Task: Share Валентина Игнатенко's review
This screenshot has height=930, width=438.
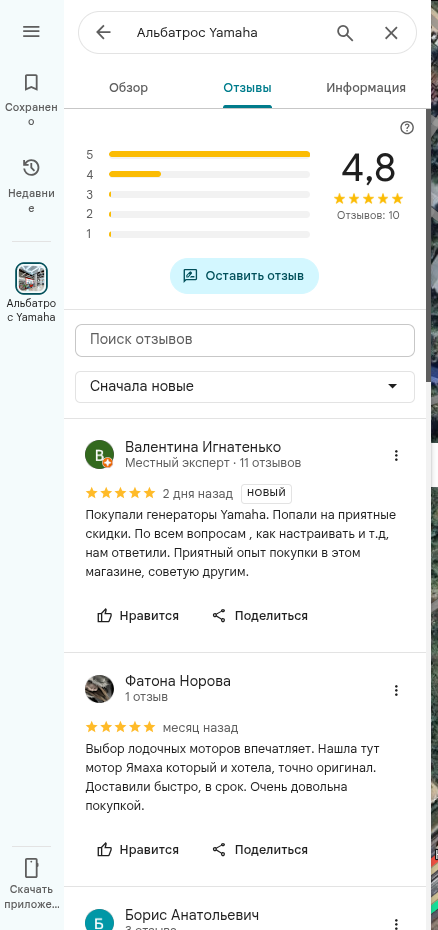Action: pyautogui.click(x=259, y=616)
